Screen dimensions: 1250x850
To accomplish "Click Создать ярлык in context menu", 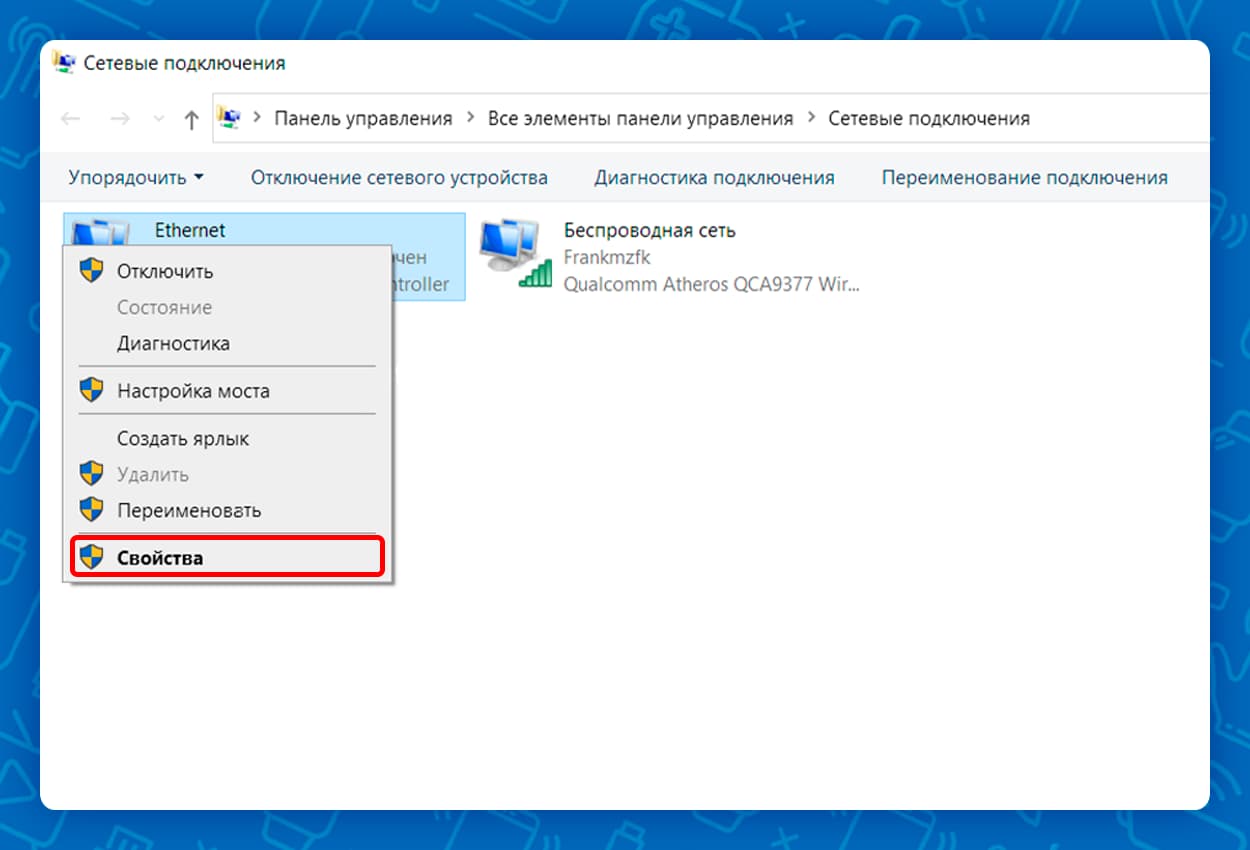I will coord(183,438).
